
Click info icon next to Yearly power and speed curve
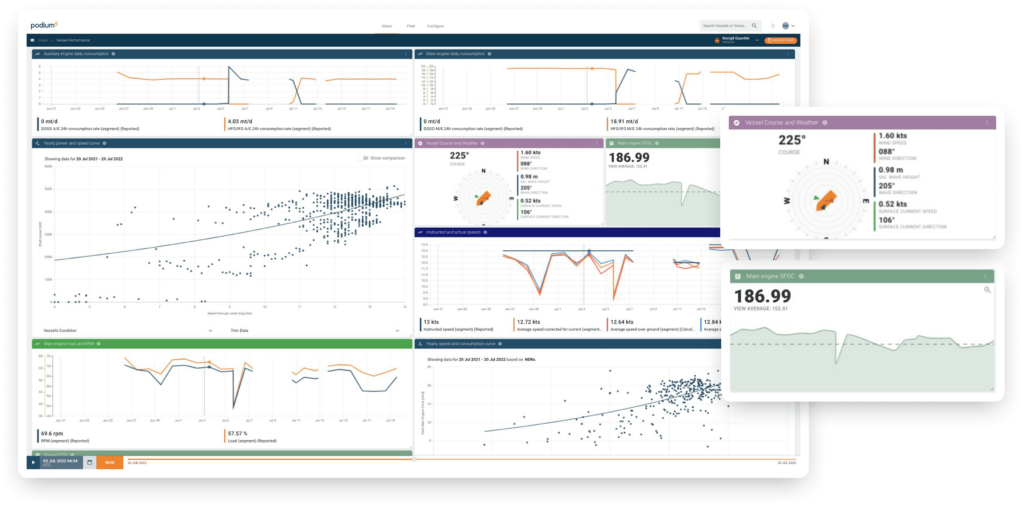[x=106, y=143]
